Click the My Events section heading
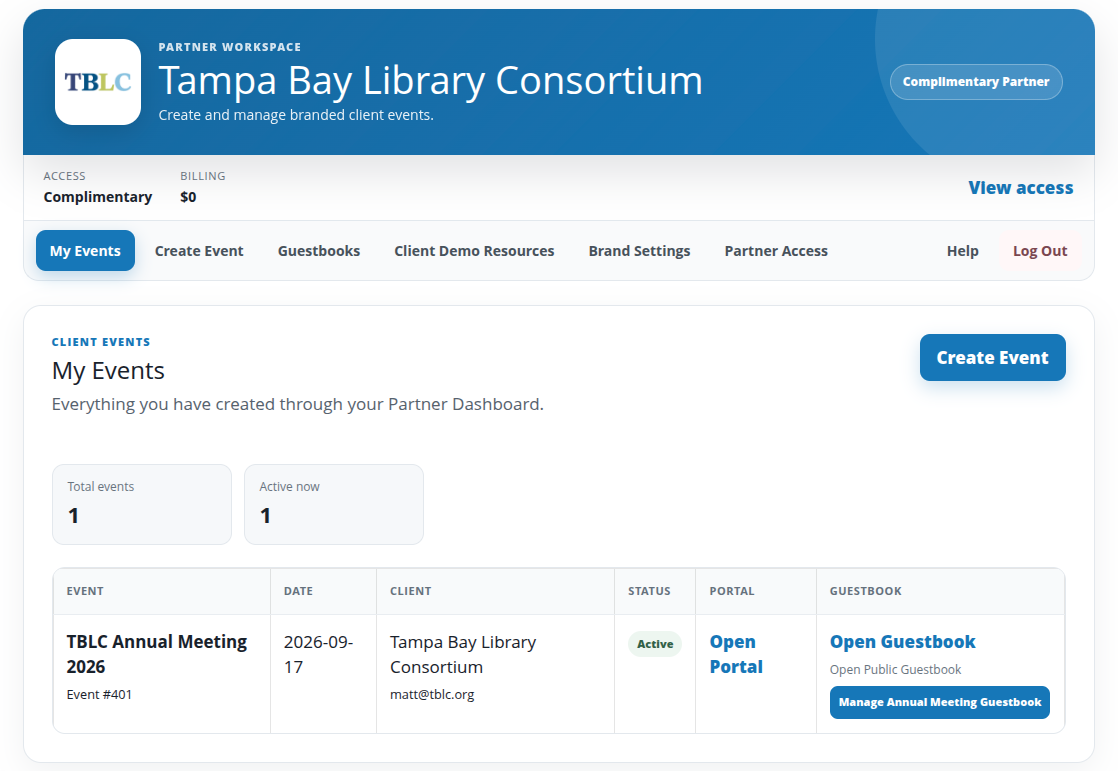1118x771 pixels. pos(108,371)
